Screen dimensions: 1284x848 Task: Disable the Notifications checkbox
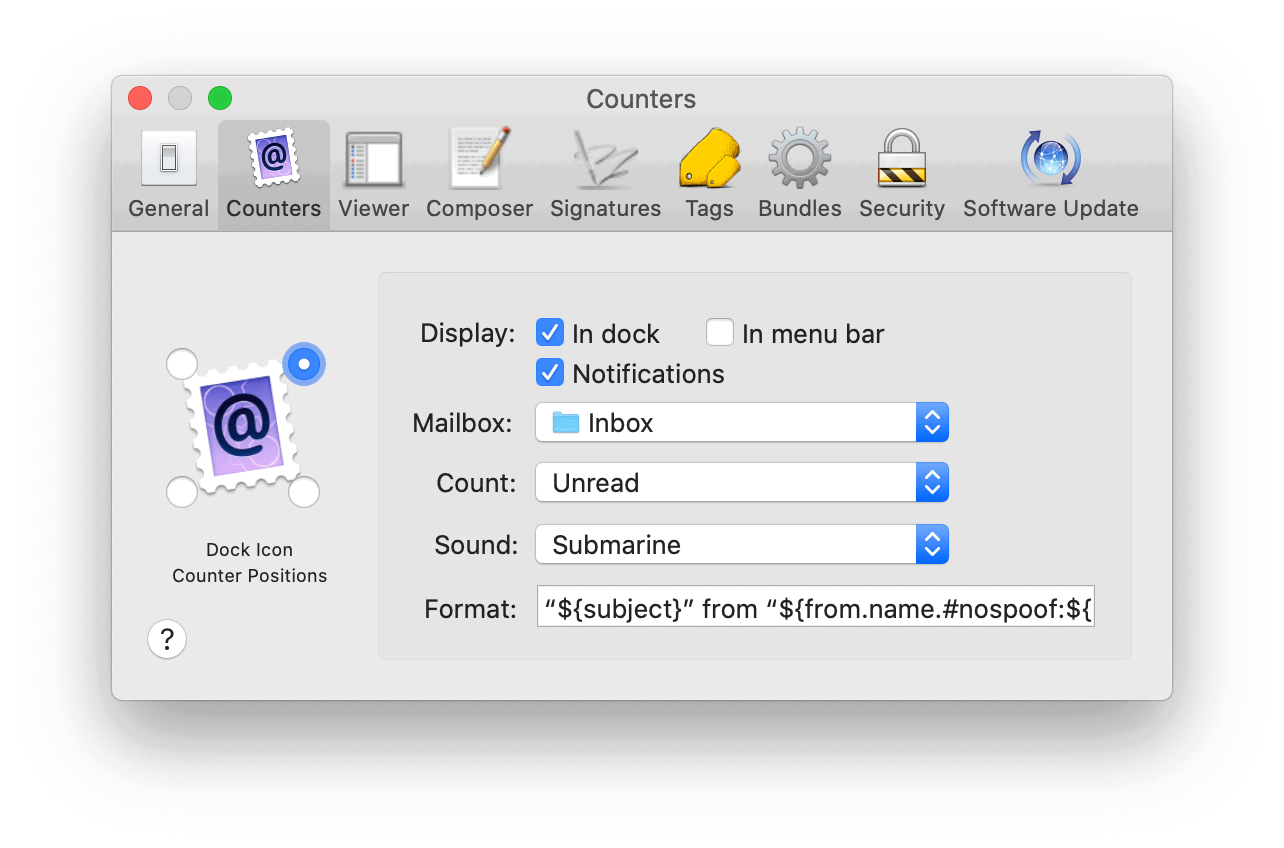[550, 373]
